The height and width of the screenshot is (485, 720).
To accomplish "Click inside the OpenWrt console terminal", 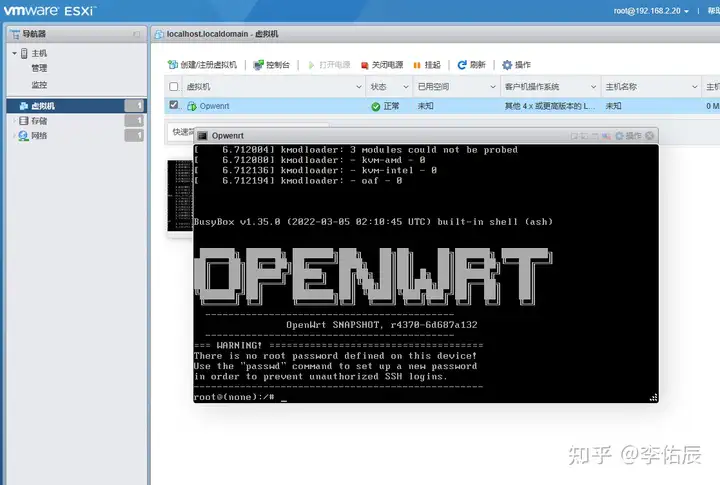I will coord(426,273).
